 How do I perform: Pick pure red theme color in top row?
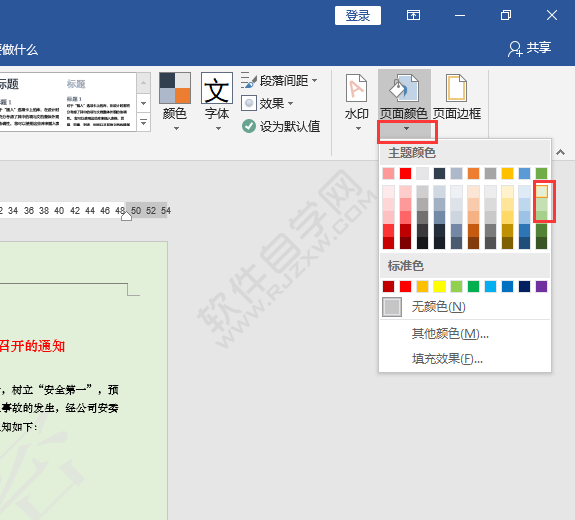405,173
